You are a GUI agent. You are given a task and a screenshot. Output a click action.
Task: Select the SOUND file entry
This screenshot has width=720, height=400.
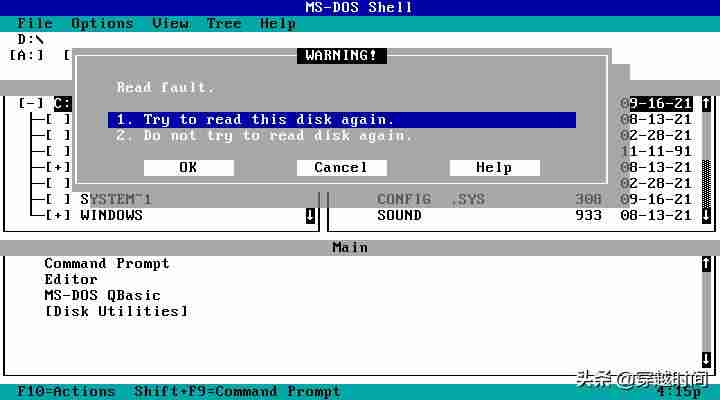[x=399, y=215]
